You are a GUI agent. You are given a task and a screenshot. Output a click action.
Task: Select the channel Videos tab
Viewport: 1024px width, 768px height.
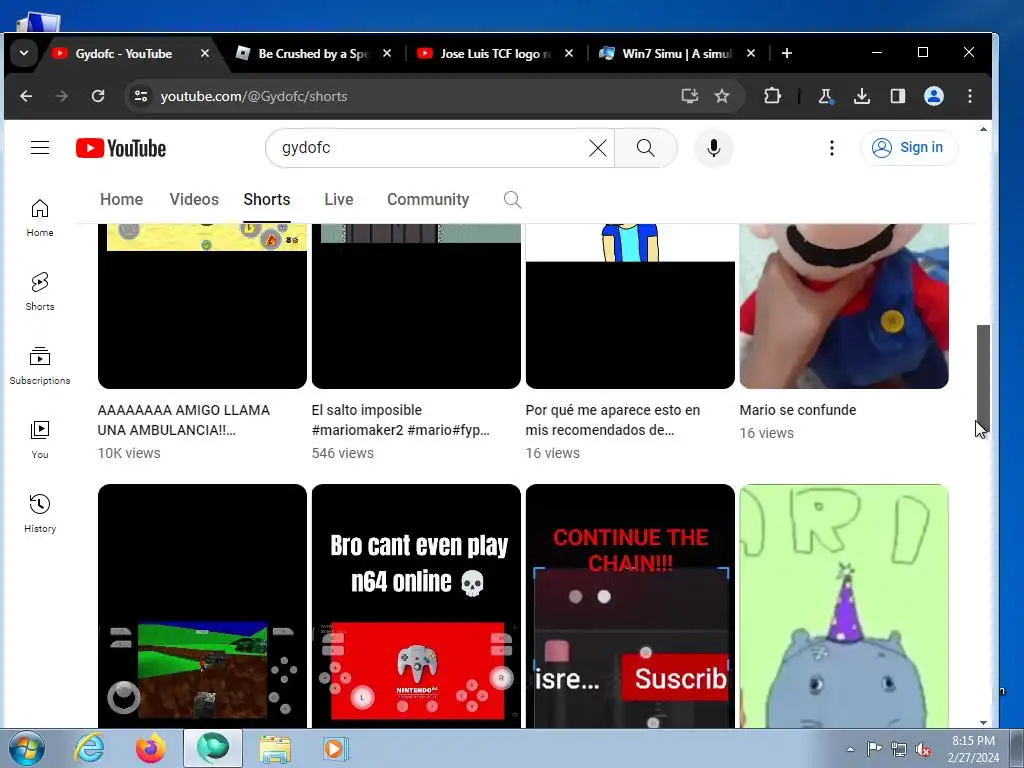194,199
